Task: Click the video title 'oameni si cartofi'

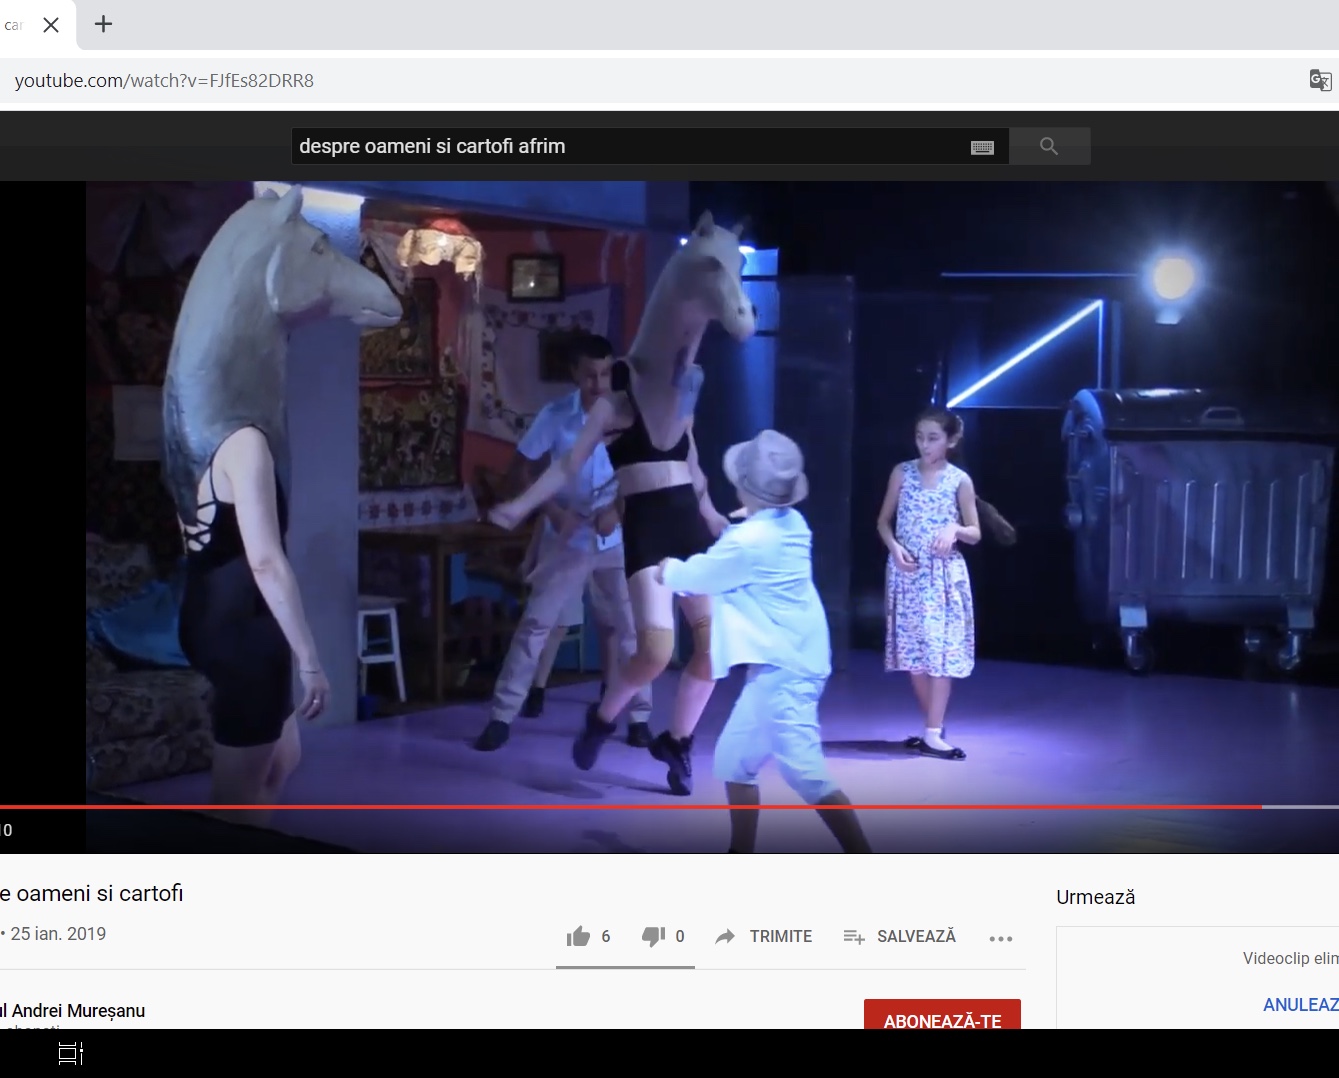Action: pos(92,893)
